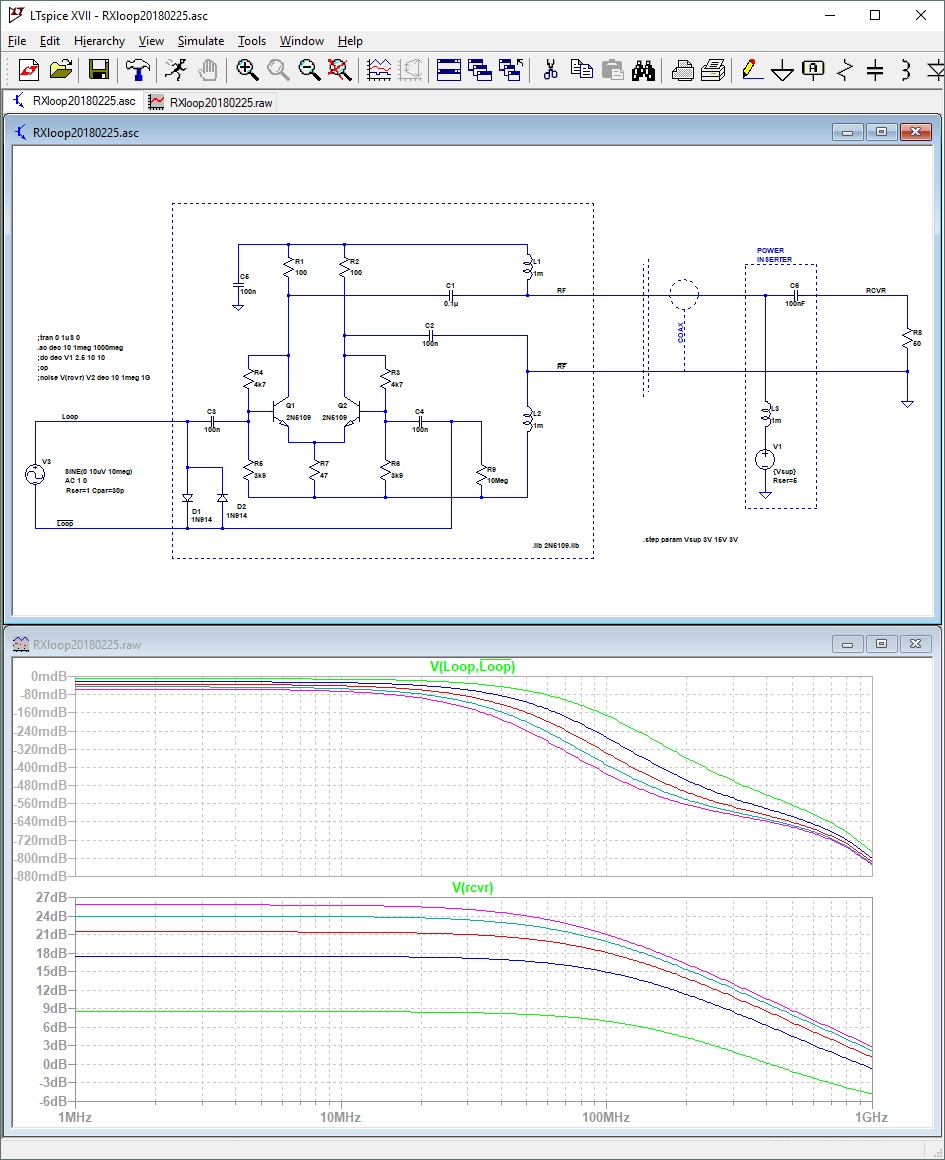Open the Control Panel hammer icon
This screenshot has width=945, height=1160.
click(x=136, y=70)
